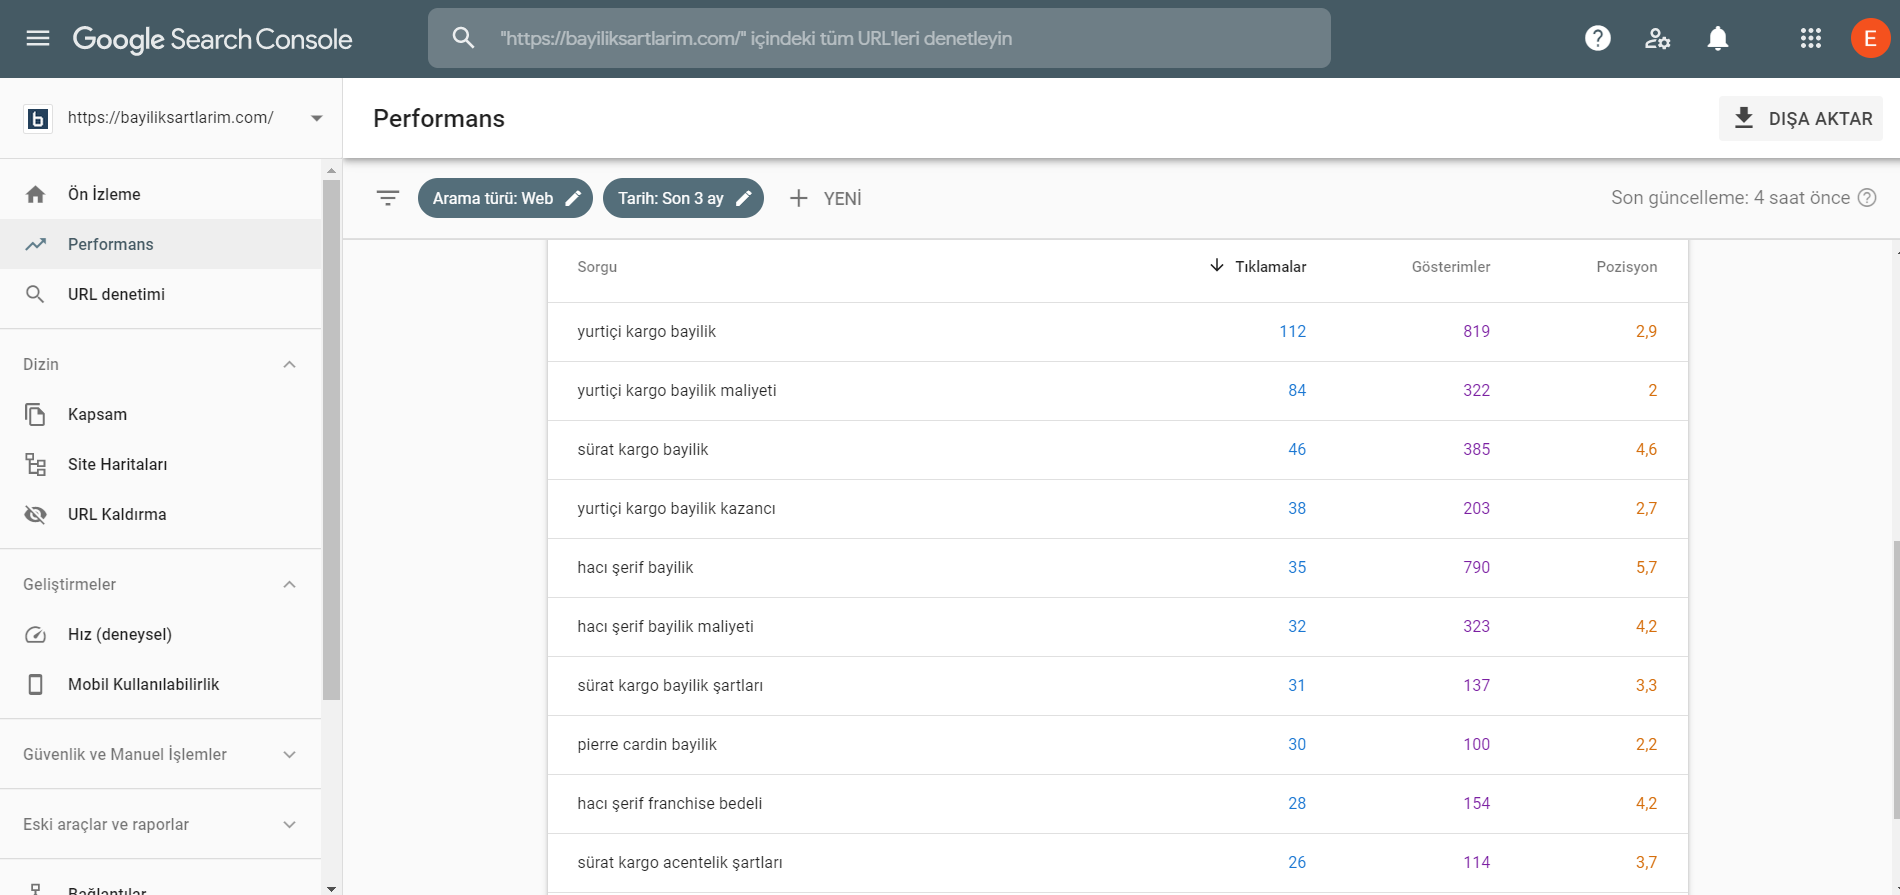Collapse the Dizin section
The image size is (1900, 895).
tap(290, 364)
